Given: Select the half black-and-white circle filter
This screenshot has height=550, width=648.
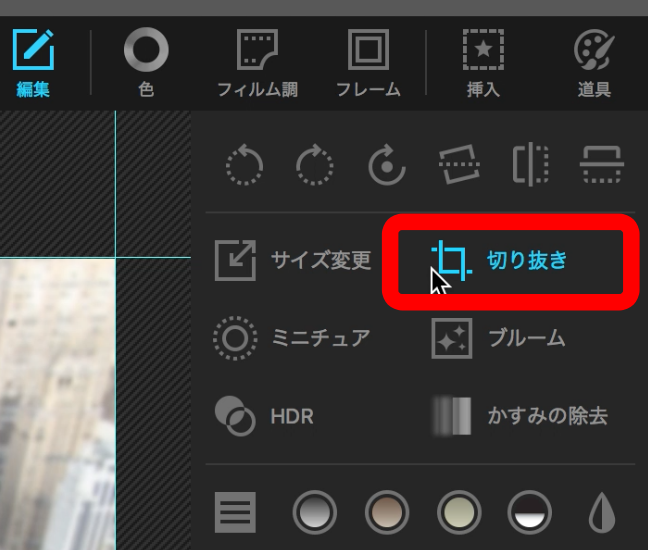Looking at the screenshot, I should (529, 512).
